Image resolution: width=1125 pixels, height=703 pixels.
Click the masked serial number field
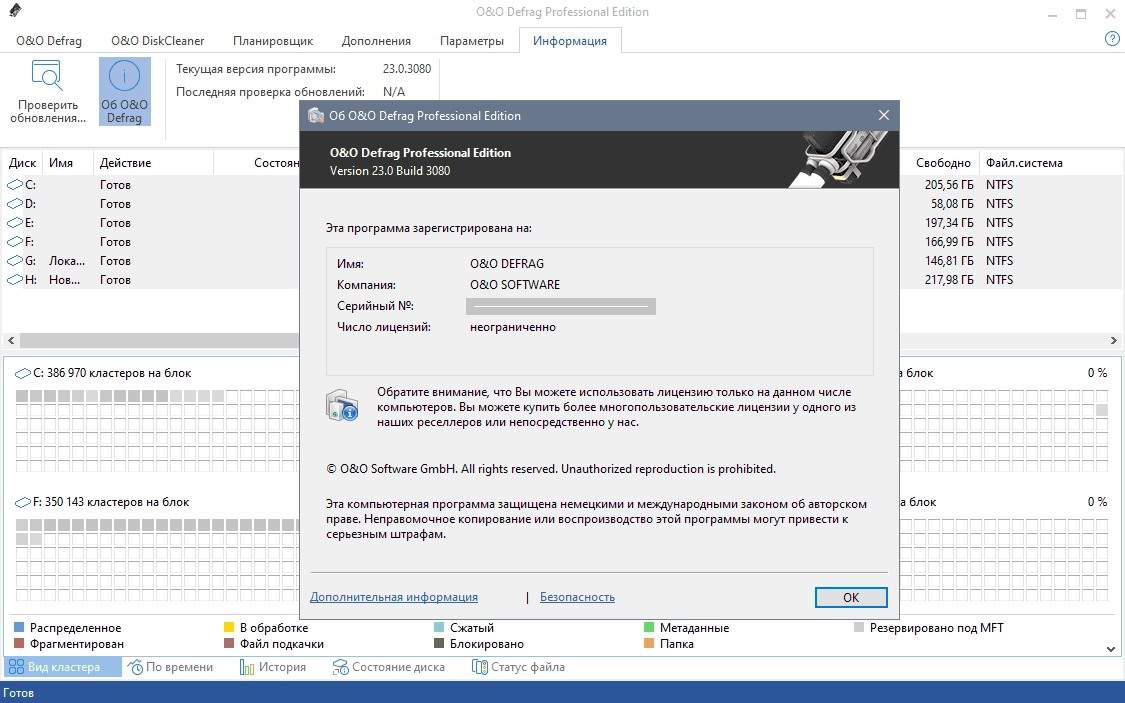(x=561, y=306)
